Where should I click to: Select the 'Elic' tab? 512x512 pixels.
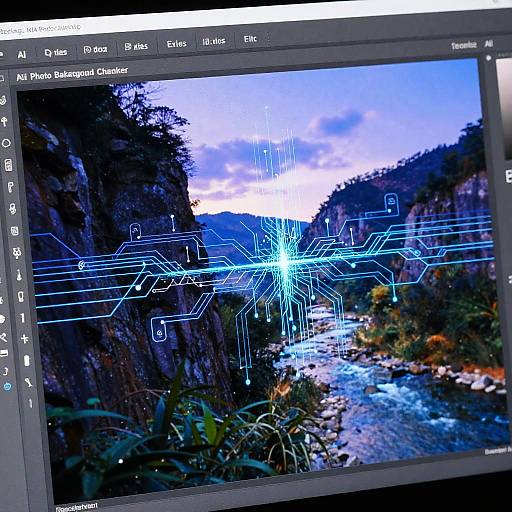pyautogui.click(x=250, y=39)
